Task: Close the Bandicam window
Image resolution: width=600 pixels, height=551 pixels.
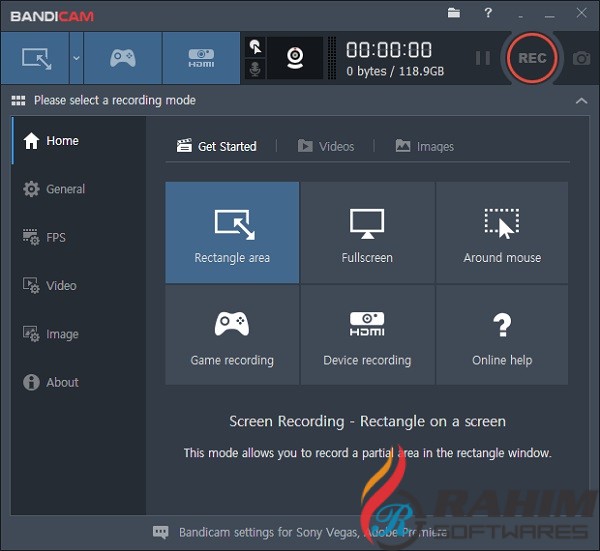Action: coord(581,13)
